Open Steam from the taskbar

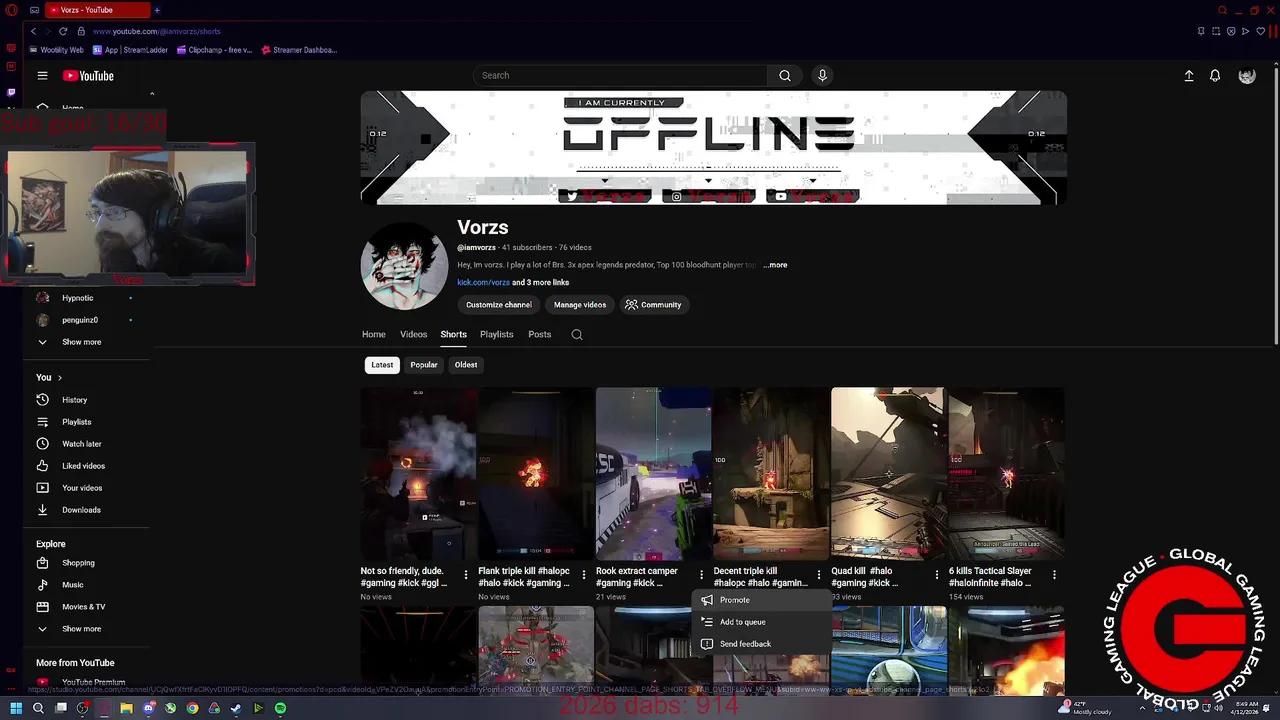tap(236, 708)
